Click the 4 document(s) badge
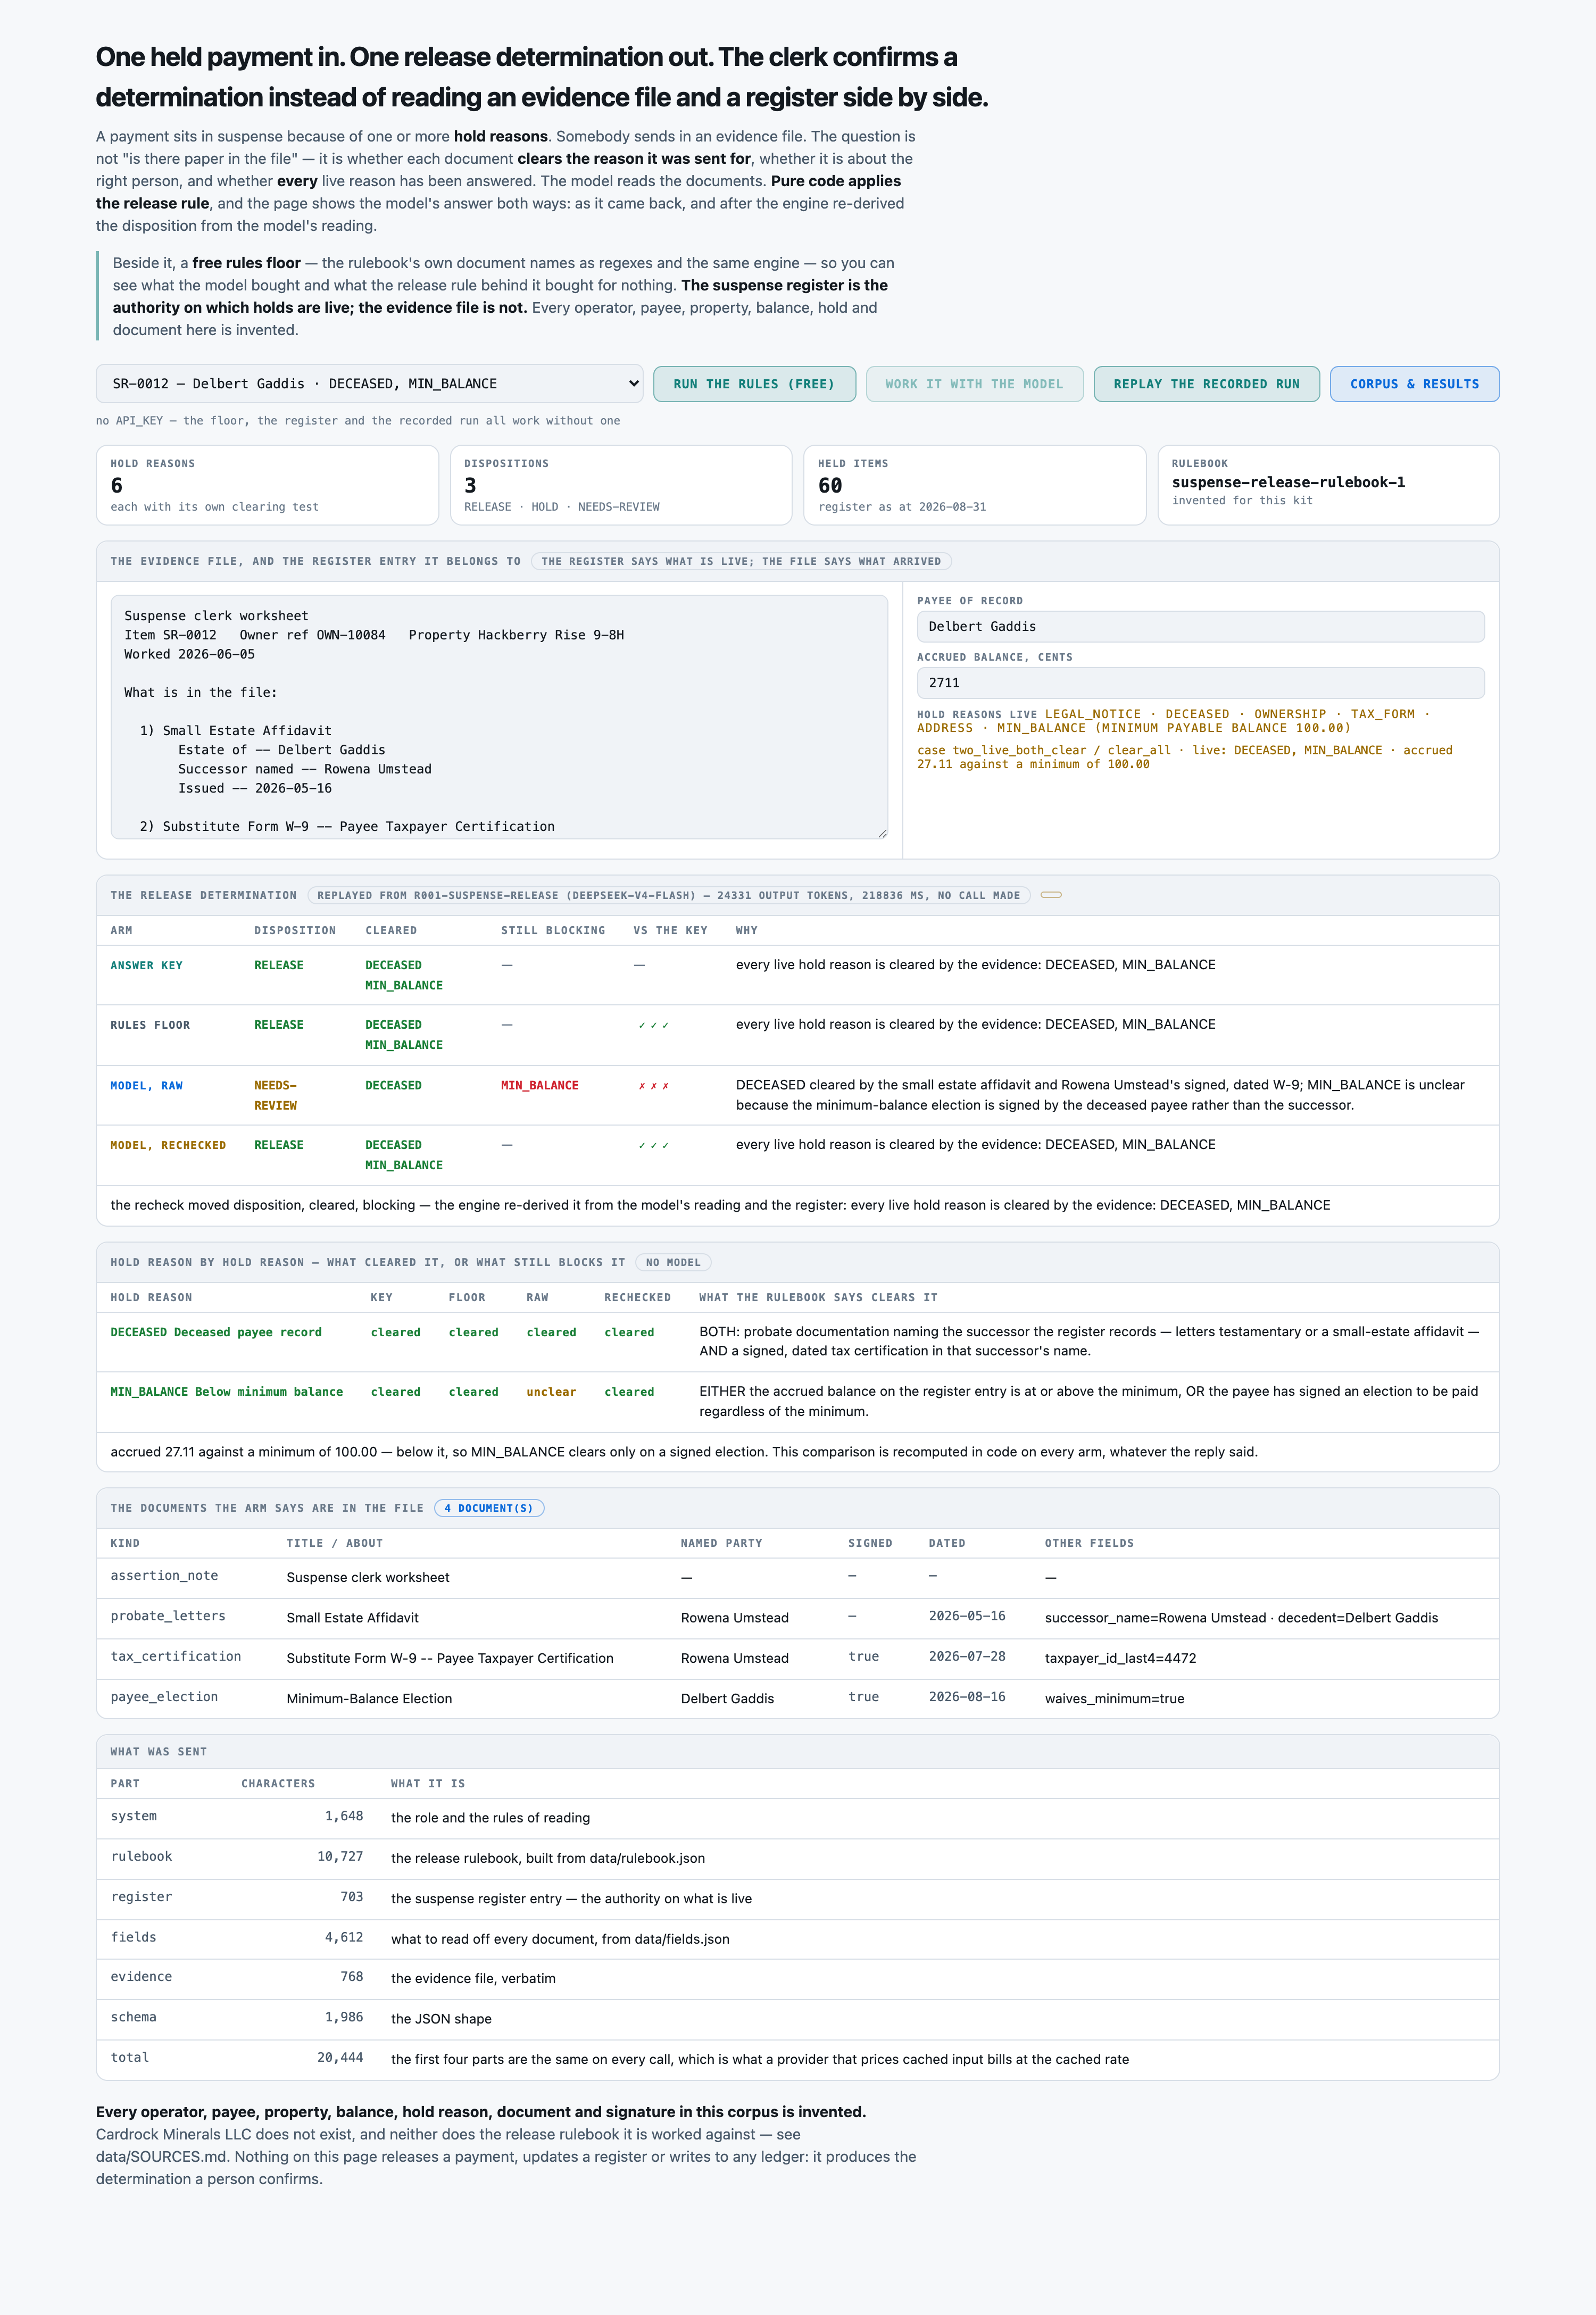Screen dimensions: 1596x2315 click(489, 1508)
